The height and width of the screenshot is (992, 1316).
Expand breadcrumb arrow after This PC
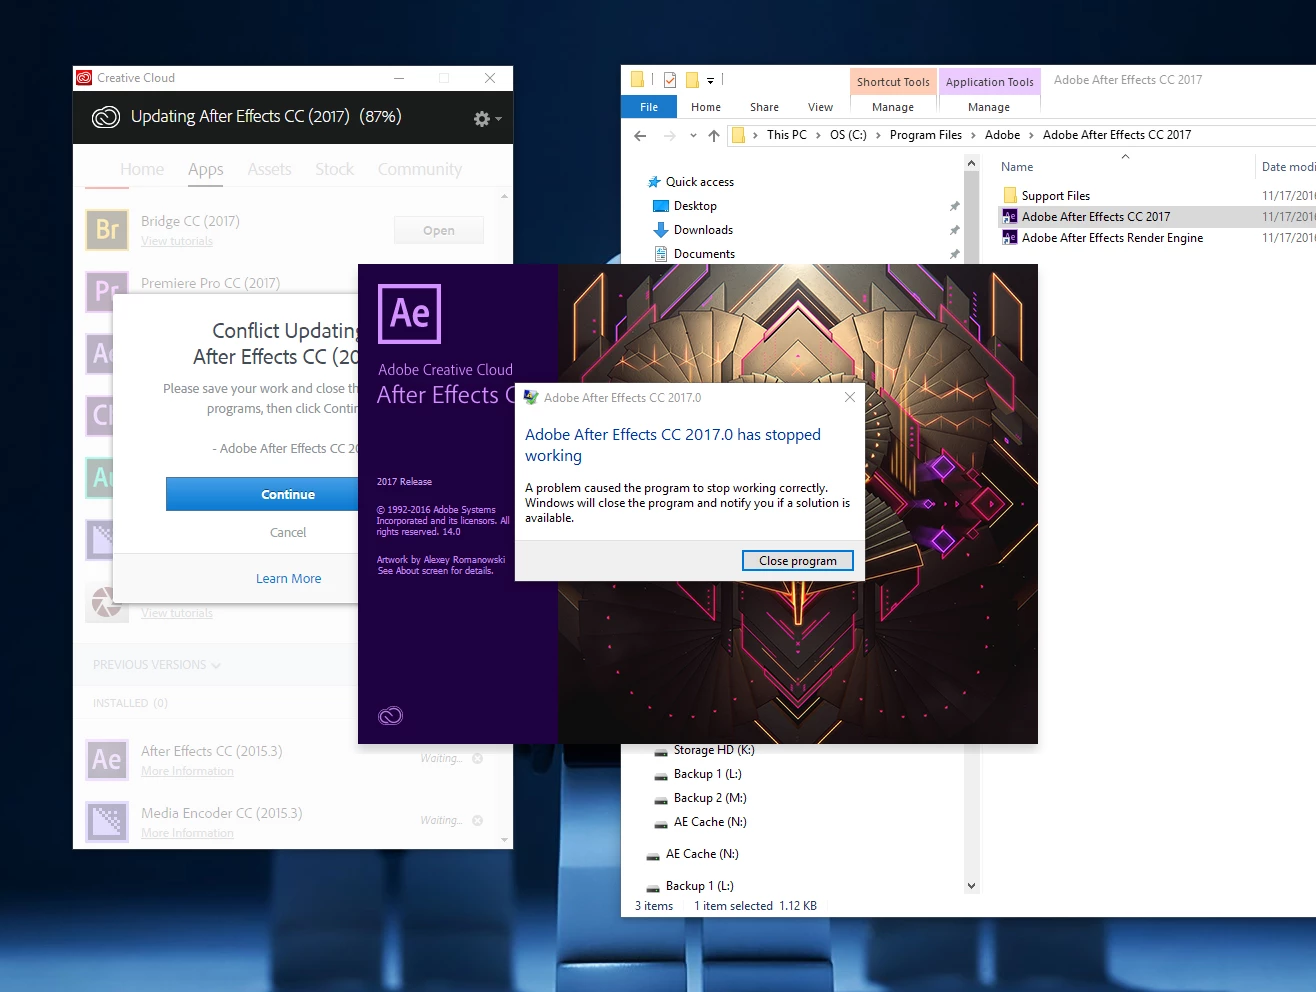818,135
